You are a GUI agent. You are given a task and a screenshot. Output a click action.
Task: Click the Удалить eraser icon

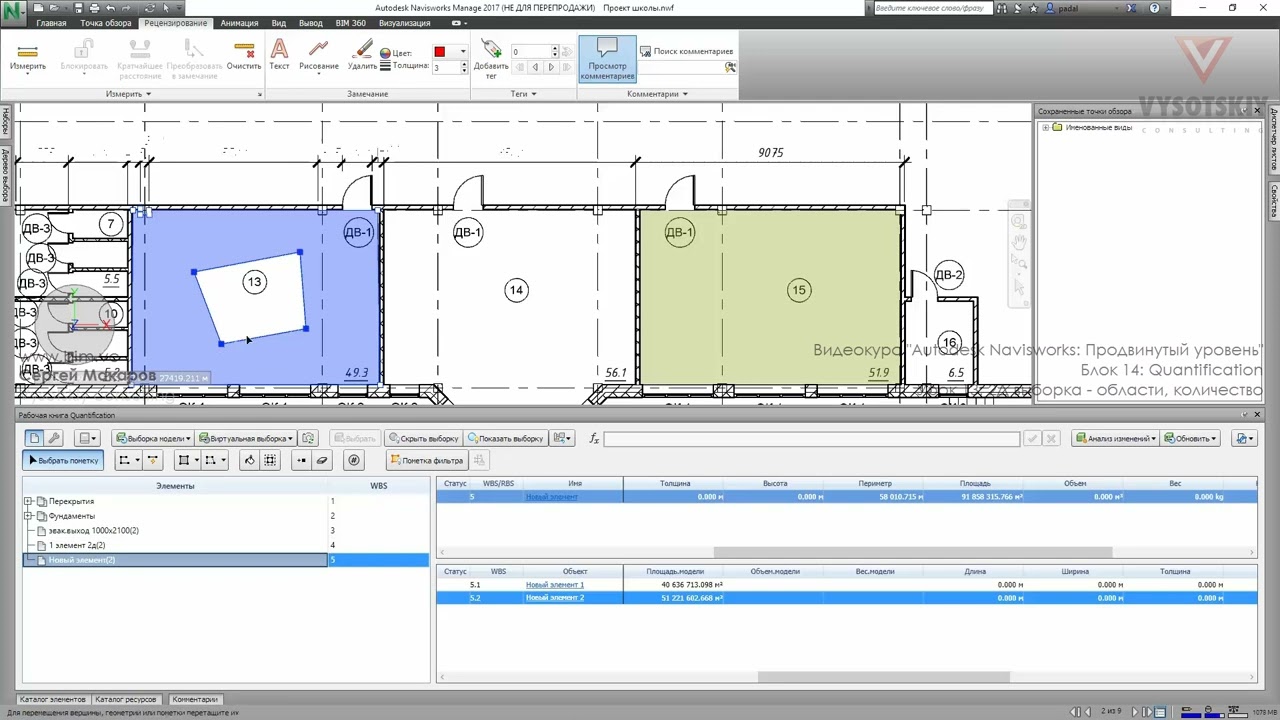coord(362,56)
